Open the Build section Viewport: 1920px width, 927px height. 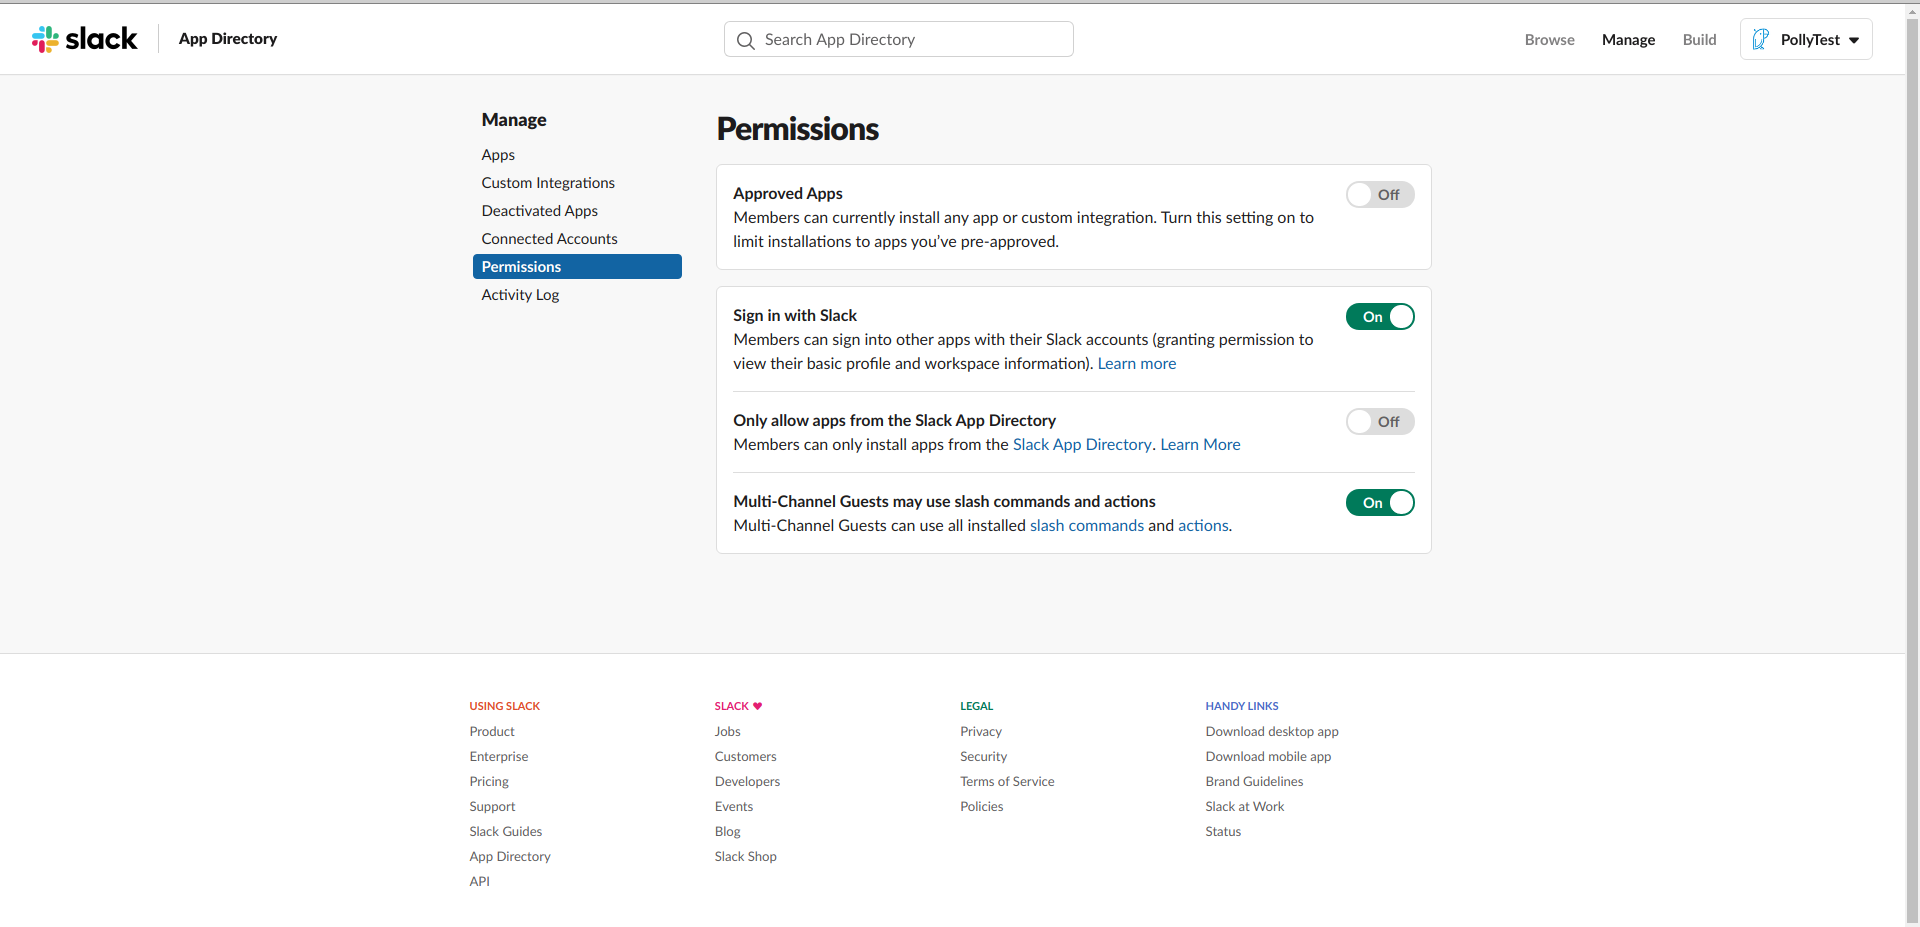(x=1698, y=40)
